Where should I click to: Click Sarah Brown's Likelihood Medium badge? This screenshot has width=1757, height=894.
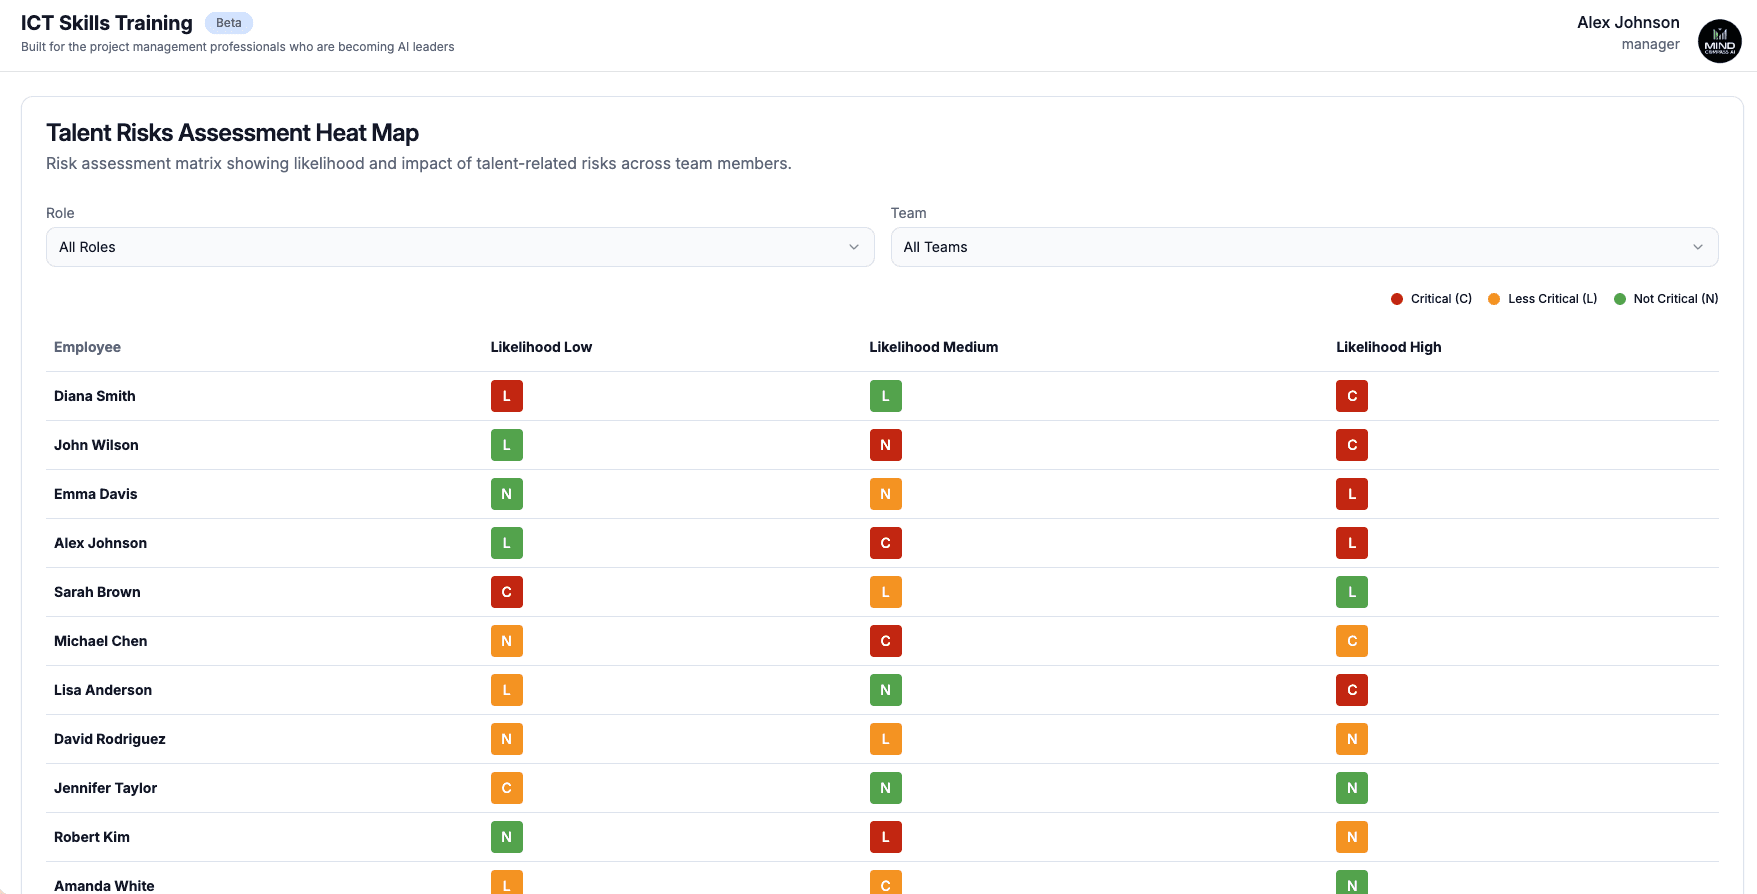point(886,592)
